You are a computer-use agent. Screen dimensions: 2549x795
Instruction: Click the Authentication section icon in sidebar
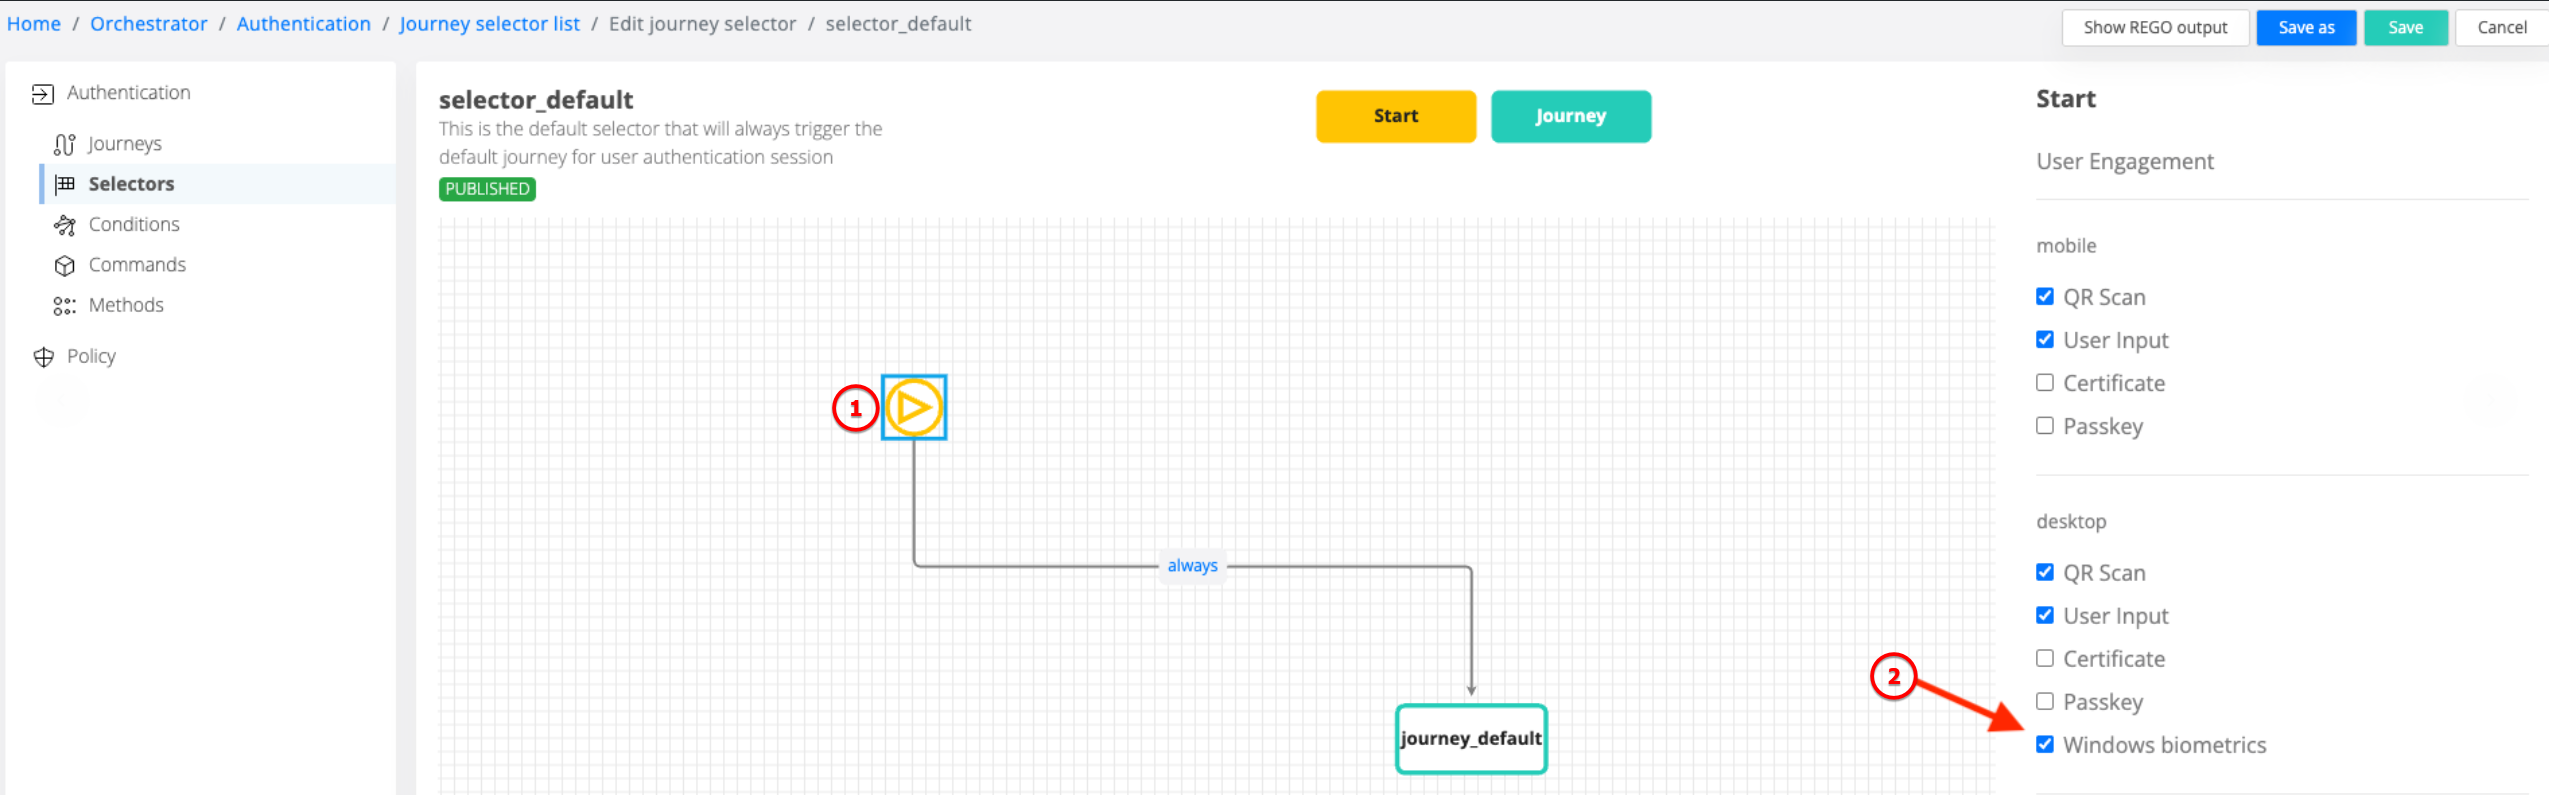point(42,94)
